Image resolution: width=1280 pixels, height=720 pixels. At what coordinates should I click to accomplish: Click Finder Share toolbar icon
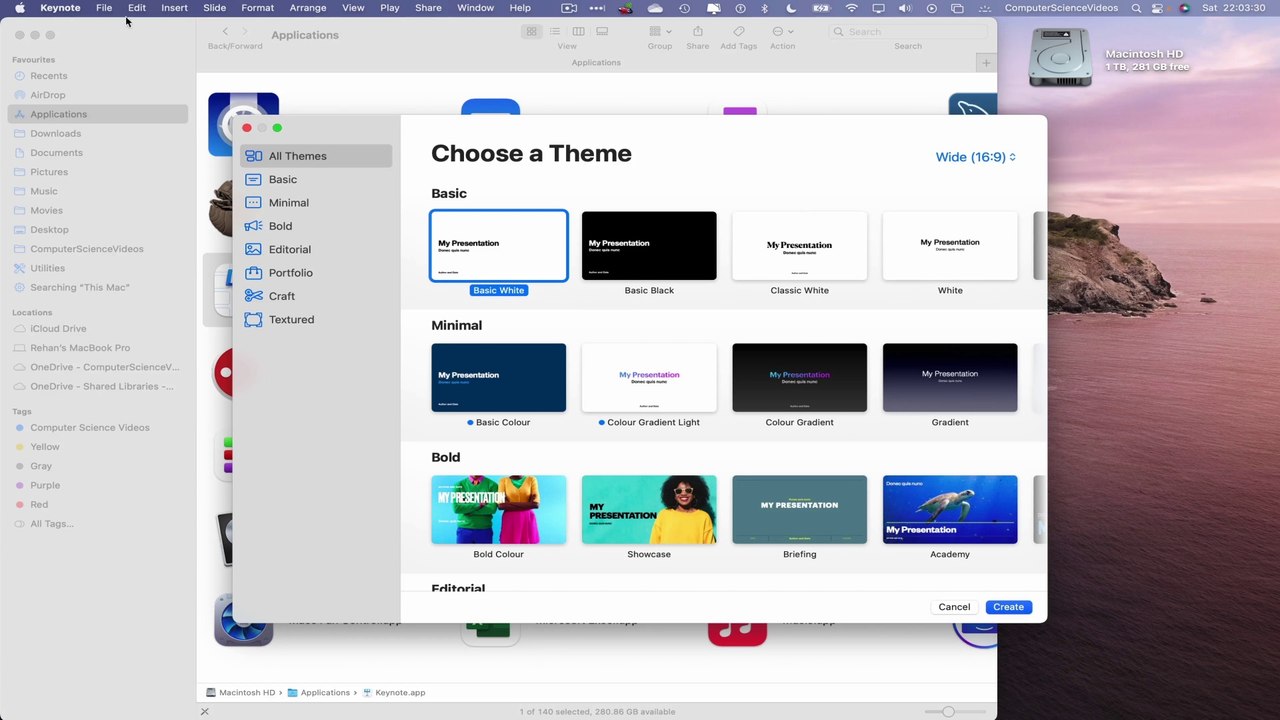click(698, 32)
